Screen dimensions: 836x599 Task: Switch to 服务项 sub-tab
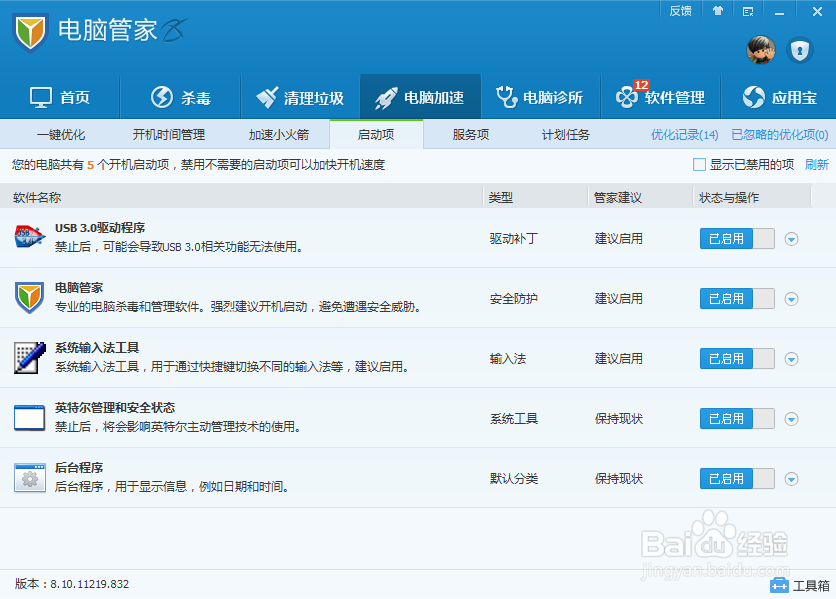coord(471,134)
